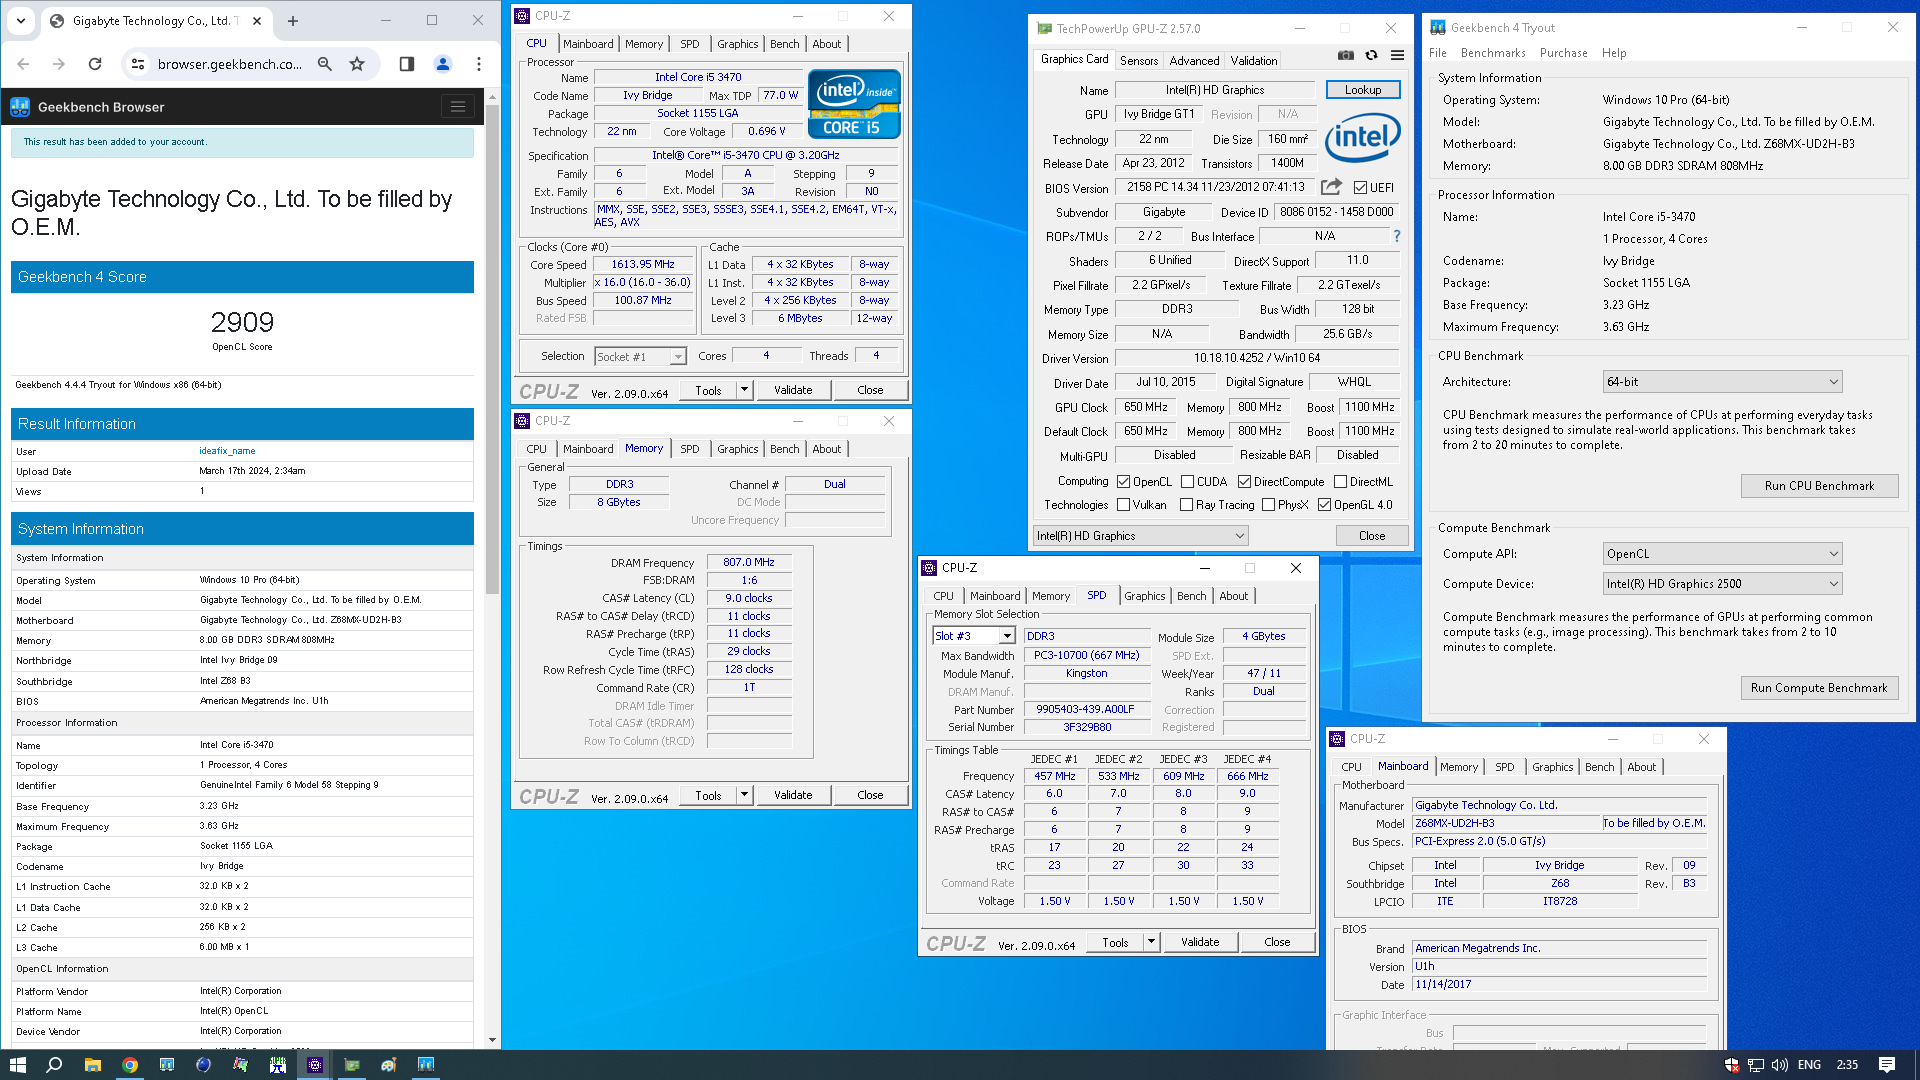Switch to CPU-Z in the taskbar
This screenshot has width=1920, height=1080.
[x=315, y=1065]
